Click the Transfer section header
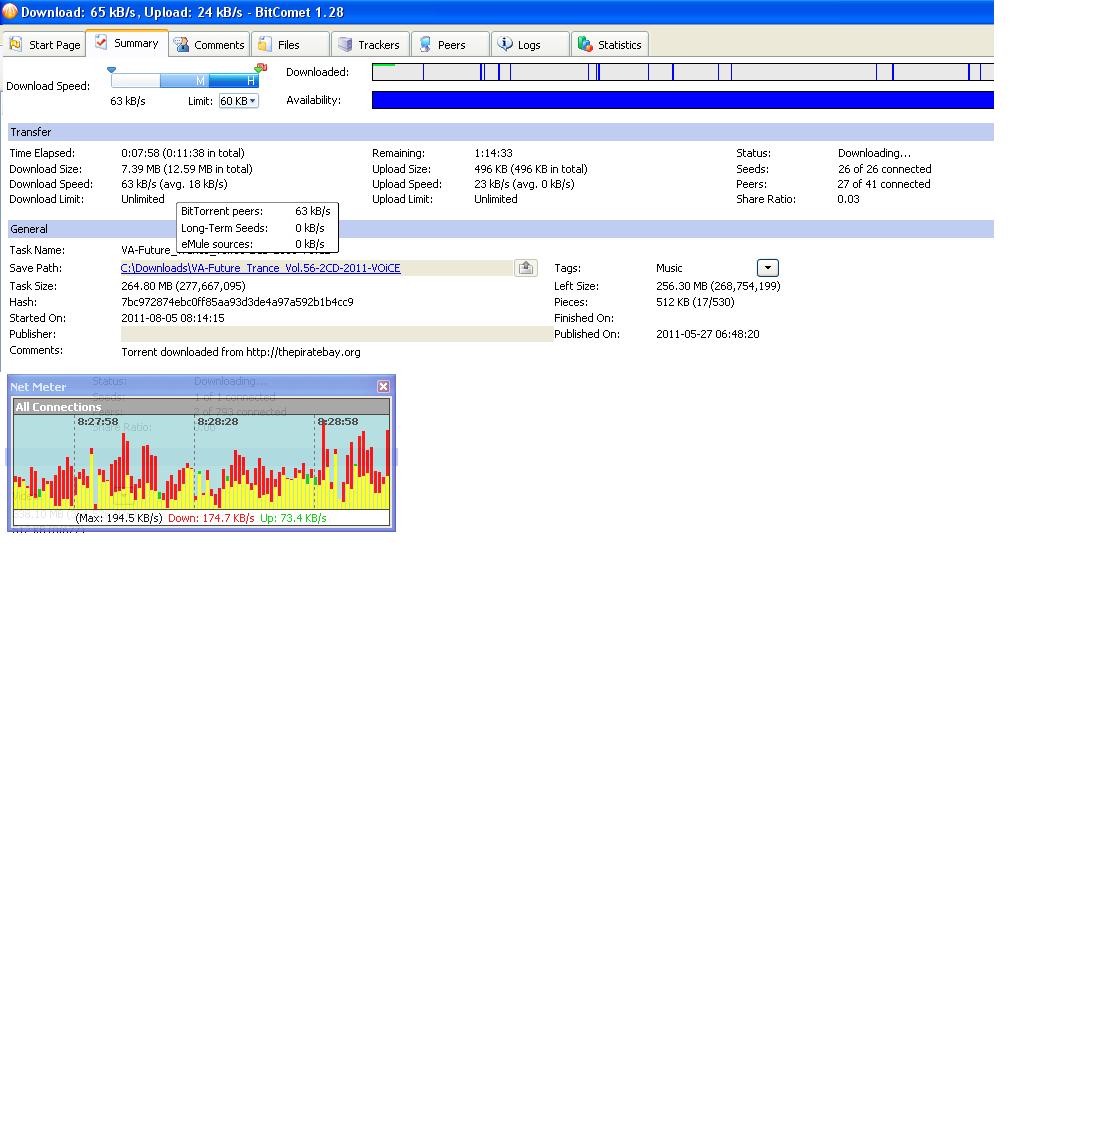 (500, 132)
